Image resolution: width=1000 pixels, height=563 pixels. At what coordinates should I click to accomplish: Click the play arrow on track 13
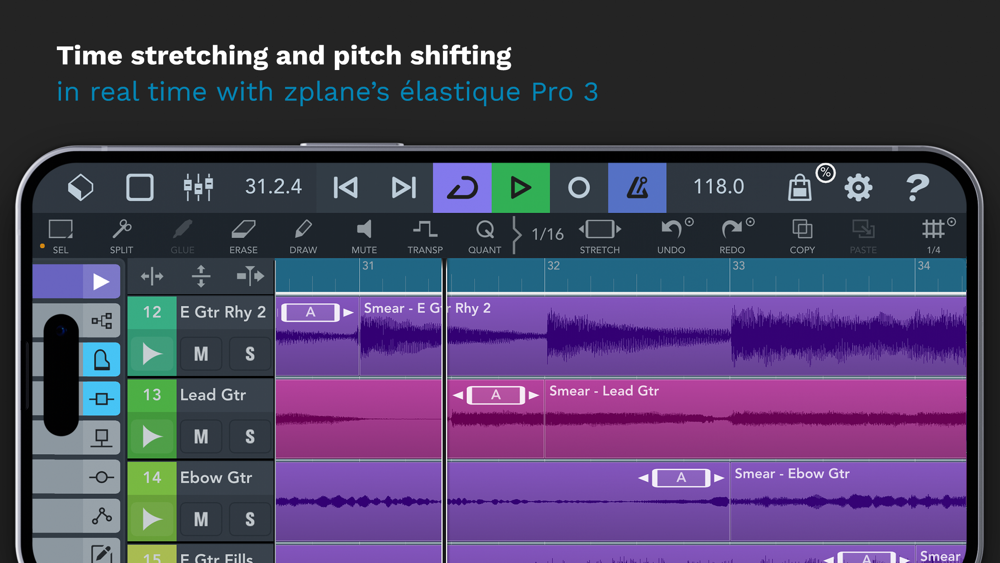point(152,437)
